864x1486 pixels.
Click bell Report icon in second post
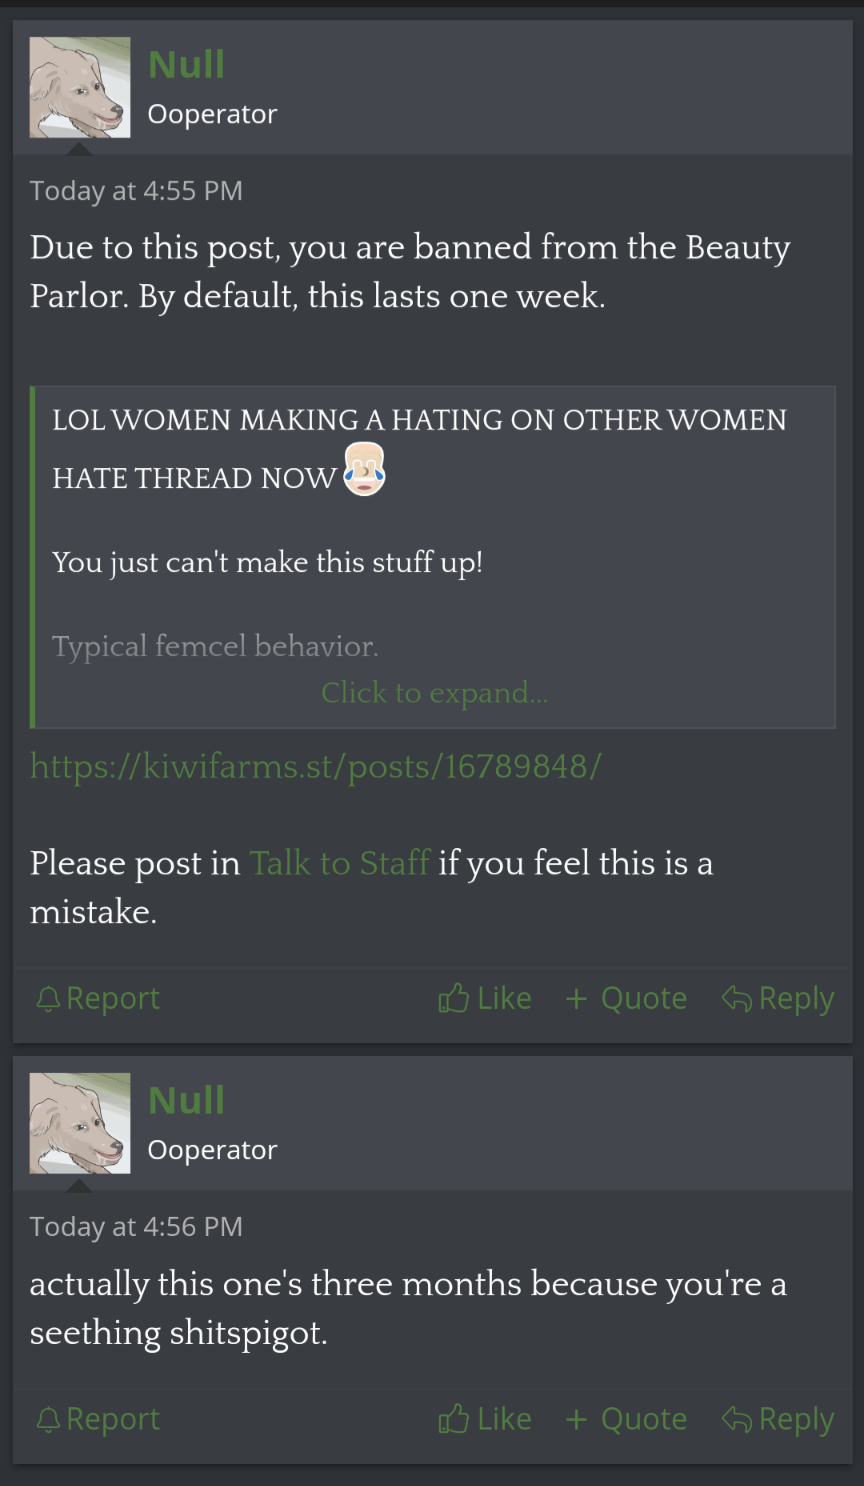(x=48, y=1420)
